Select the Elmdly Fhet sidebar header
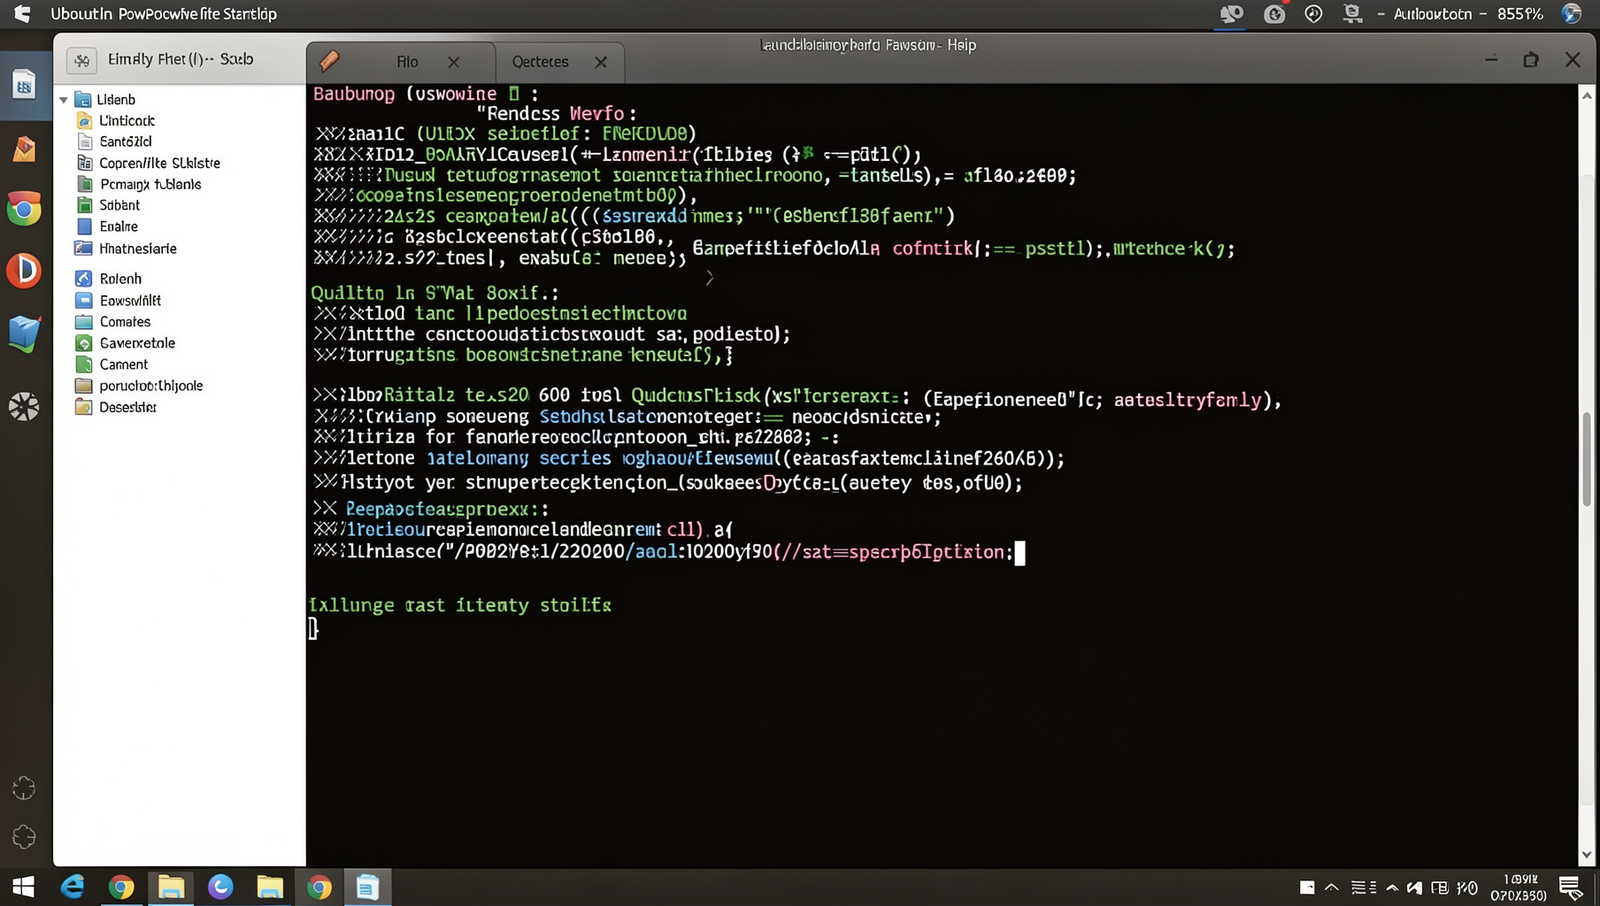Viewport: 1600px width, 906px height. tap(180, 59)
